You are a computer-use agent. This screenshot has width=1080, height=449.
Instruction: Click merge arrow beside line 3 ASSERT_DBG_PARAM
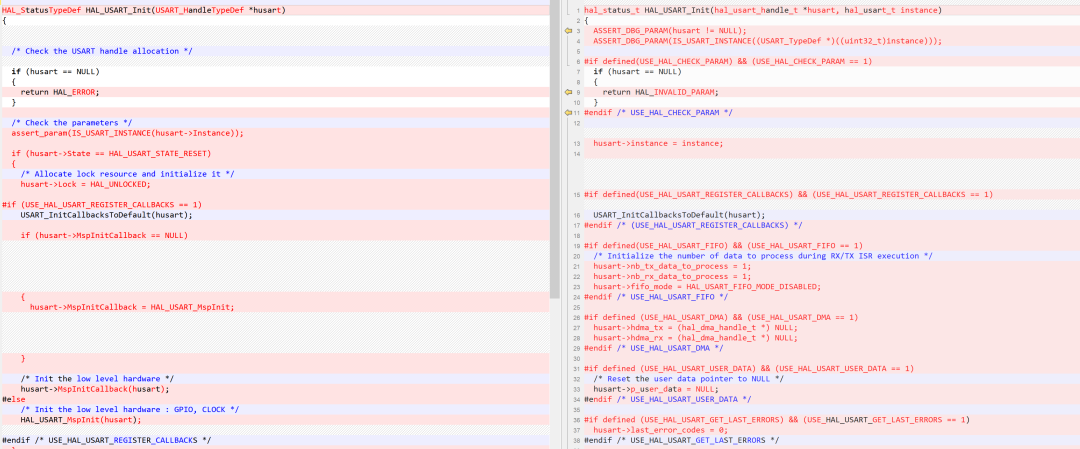click(568, 31)
